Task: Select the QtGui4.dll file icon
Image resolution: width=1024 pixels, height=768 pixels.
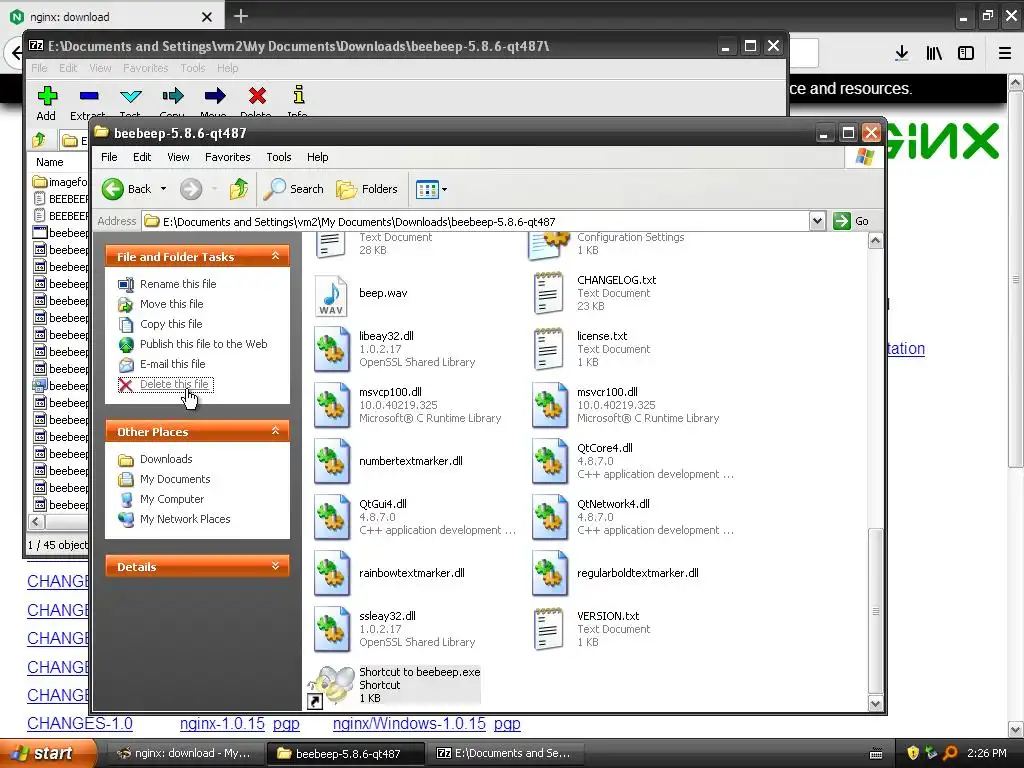Action: click(331, 517)
